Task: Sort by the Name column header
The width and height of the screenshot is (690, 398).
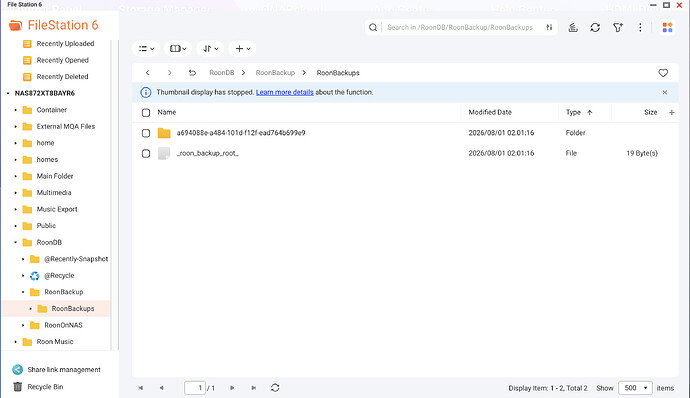Action: coord(167,112)
